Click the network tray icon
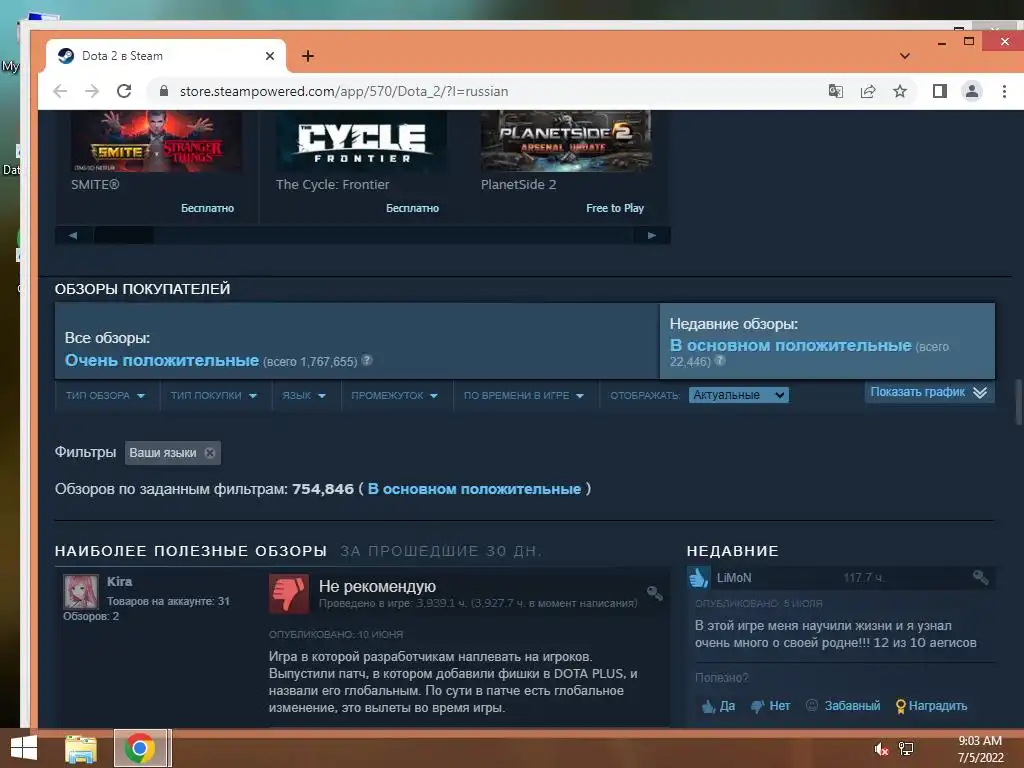The width and height of the screenshot is (1024, 768). [x=906, y=749]
